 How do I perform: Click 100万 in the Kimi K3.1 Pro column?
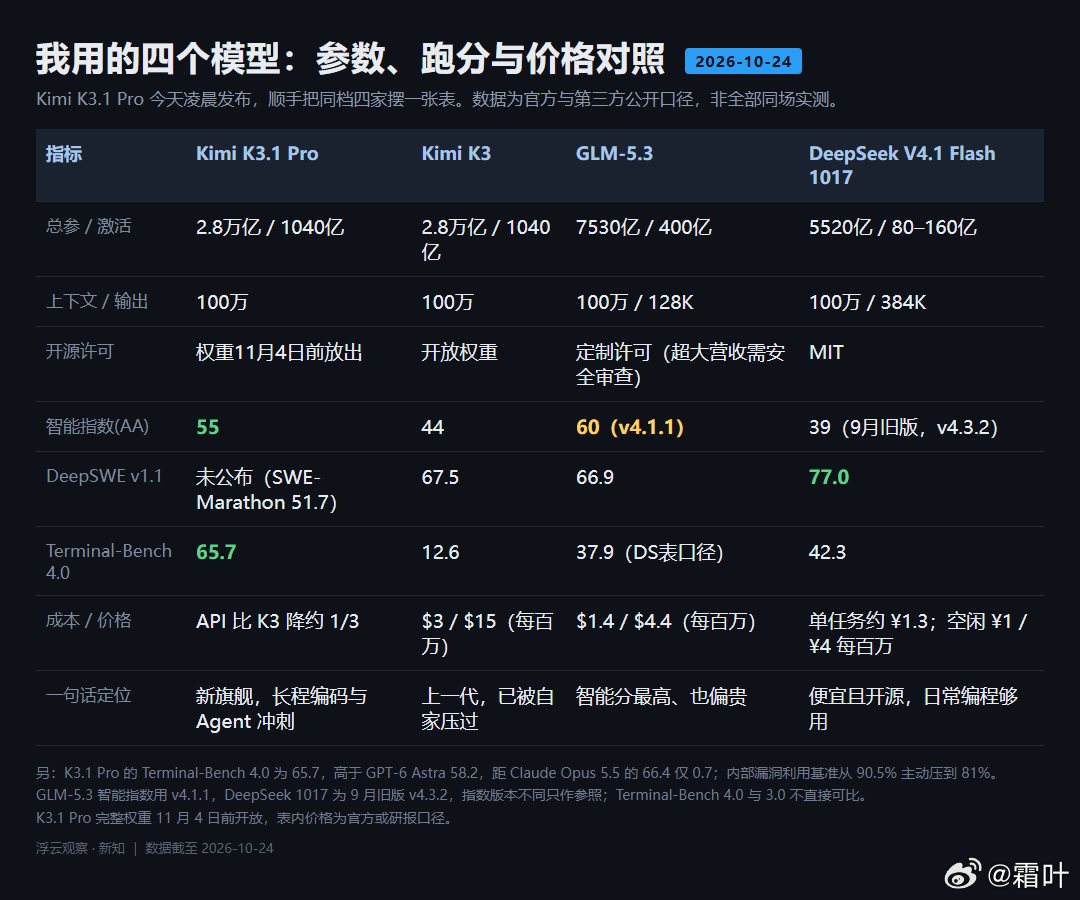pyautogui.click(x=222, y=302)
